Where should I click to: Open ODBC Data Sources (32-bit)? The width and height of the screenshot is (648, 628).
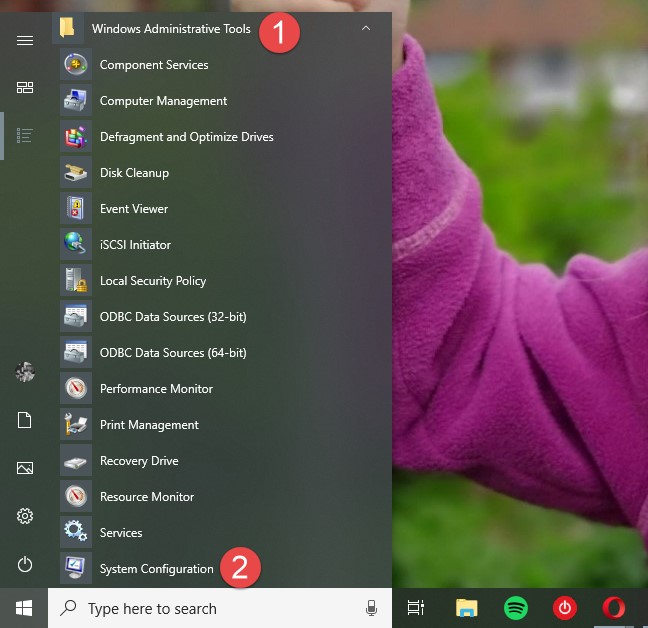[172, 317]
